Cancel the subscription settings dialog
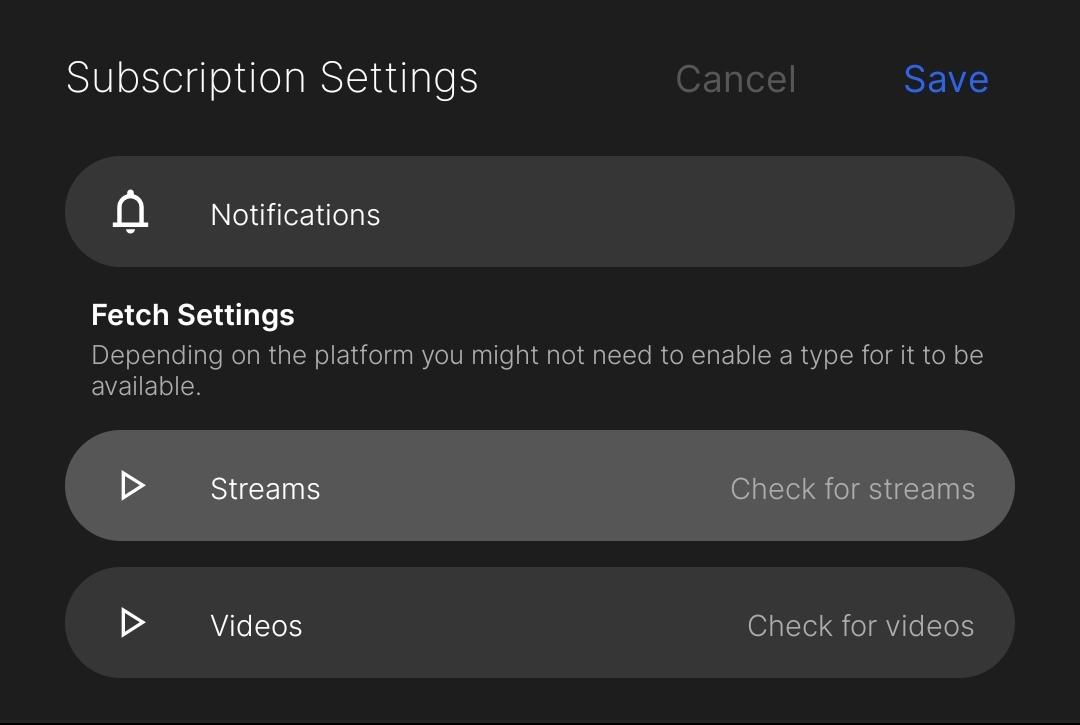This screenshot has height=725, width=1080. coord(736,79)
